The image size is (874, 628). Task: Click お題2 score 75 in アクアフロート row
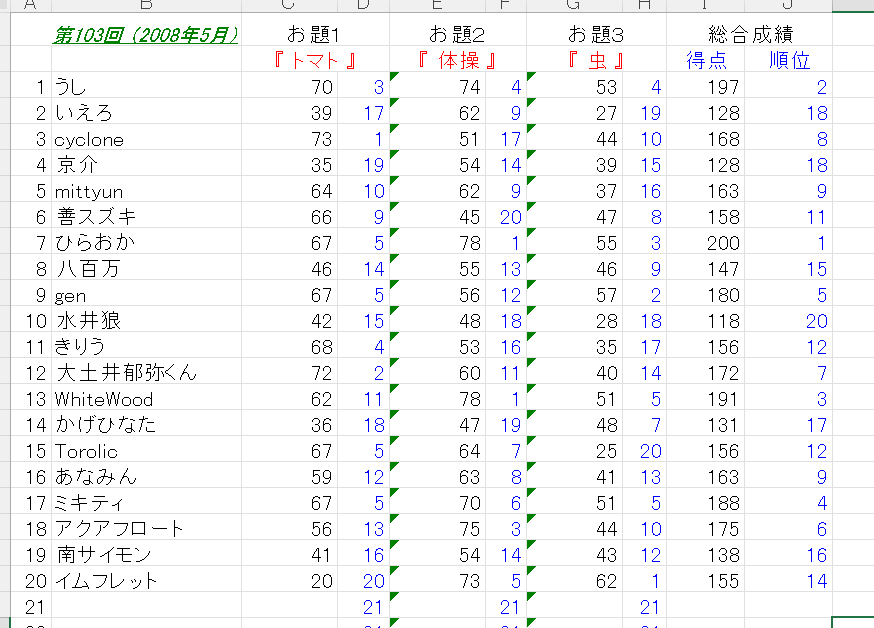(x=438, y=529)
